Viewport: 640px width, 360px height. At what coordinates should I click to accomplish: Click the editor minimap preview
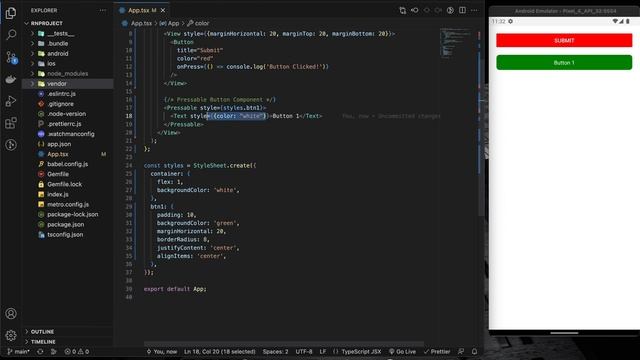455,42
